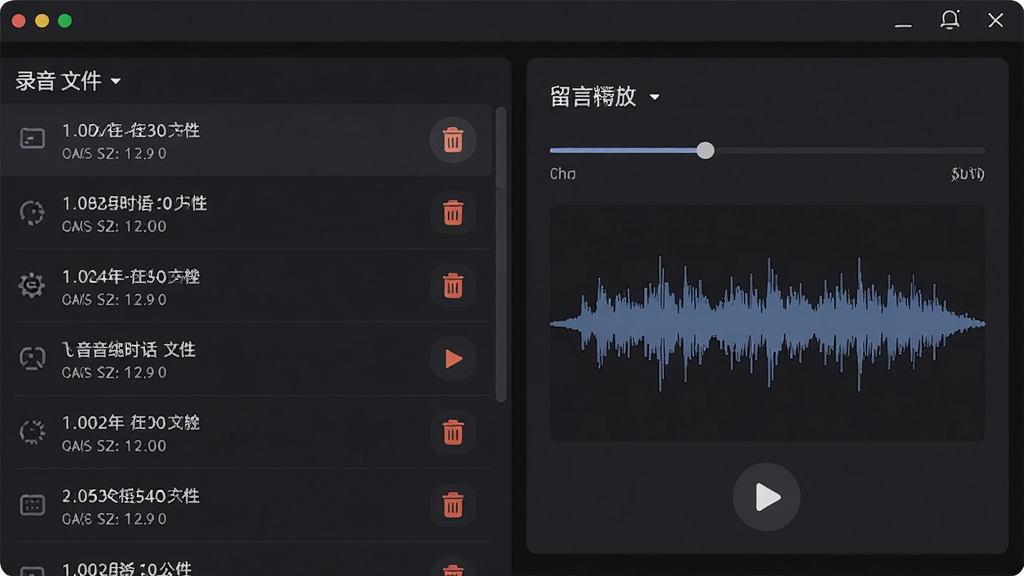Click the 'Cho' slider start label
This screenshot has height=576, width=1024.
click(562, 174)
